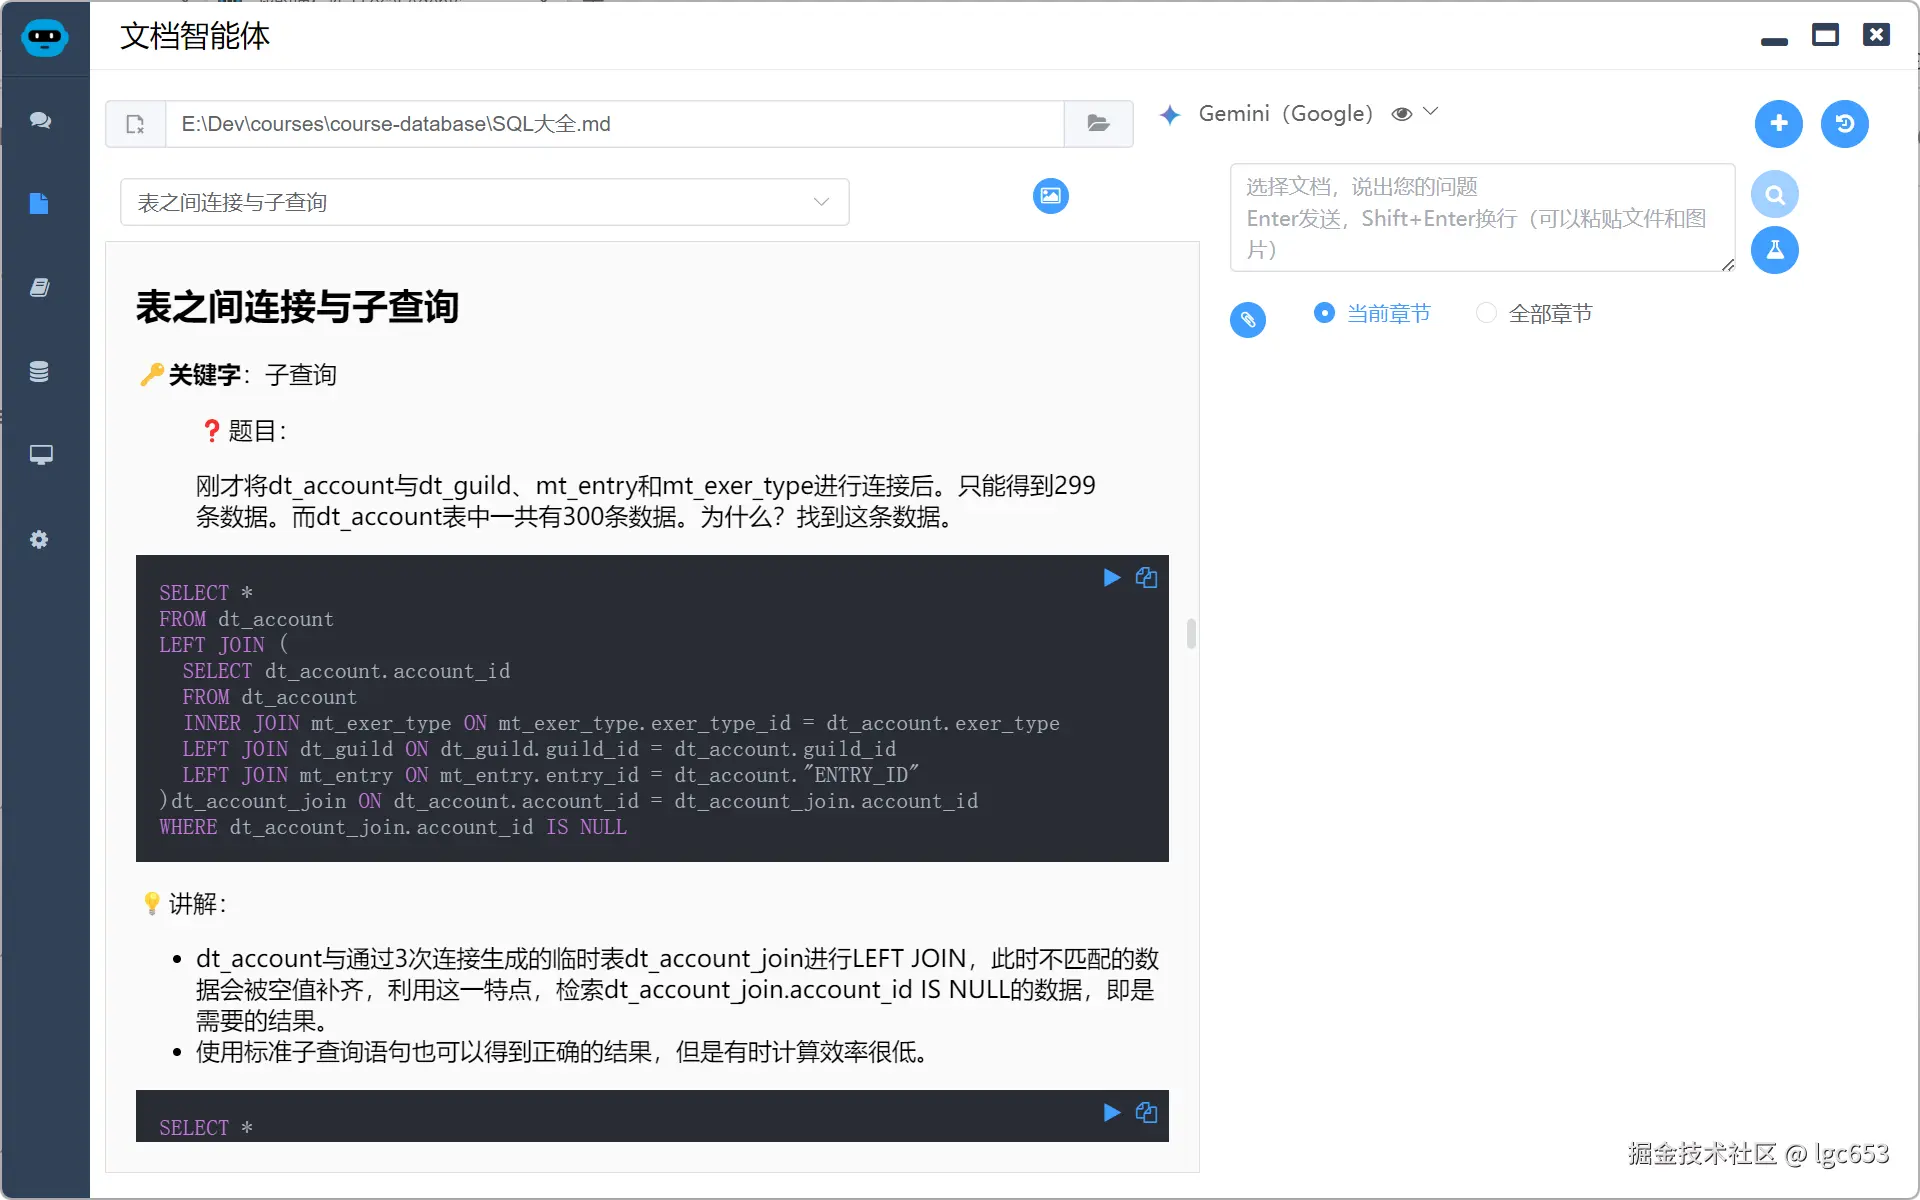Viewport: 1920px width, 1200px height.
Task: Copy the first SQL code block
Action: pyautogui.click(x=1146, y=578)
